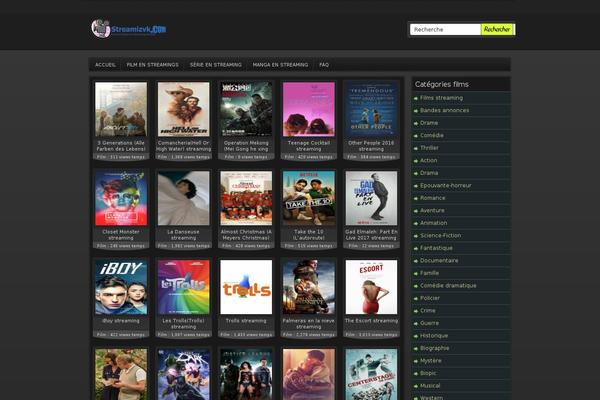
Task: Click the 'iBoy streaming' title link
Action: 121,321
